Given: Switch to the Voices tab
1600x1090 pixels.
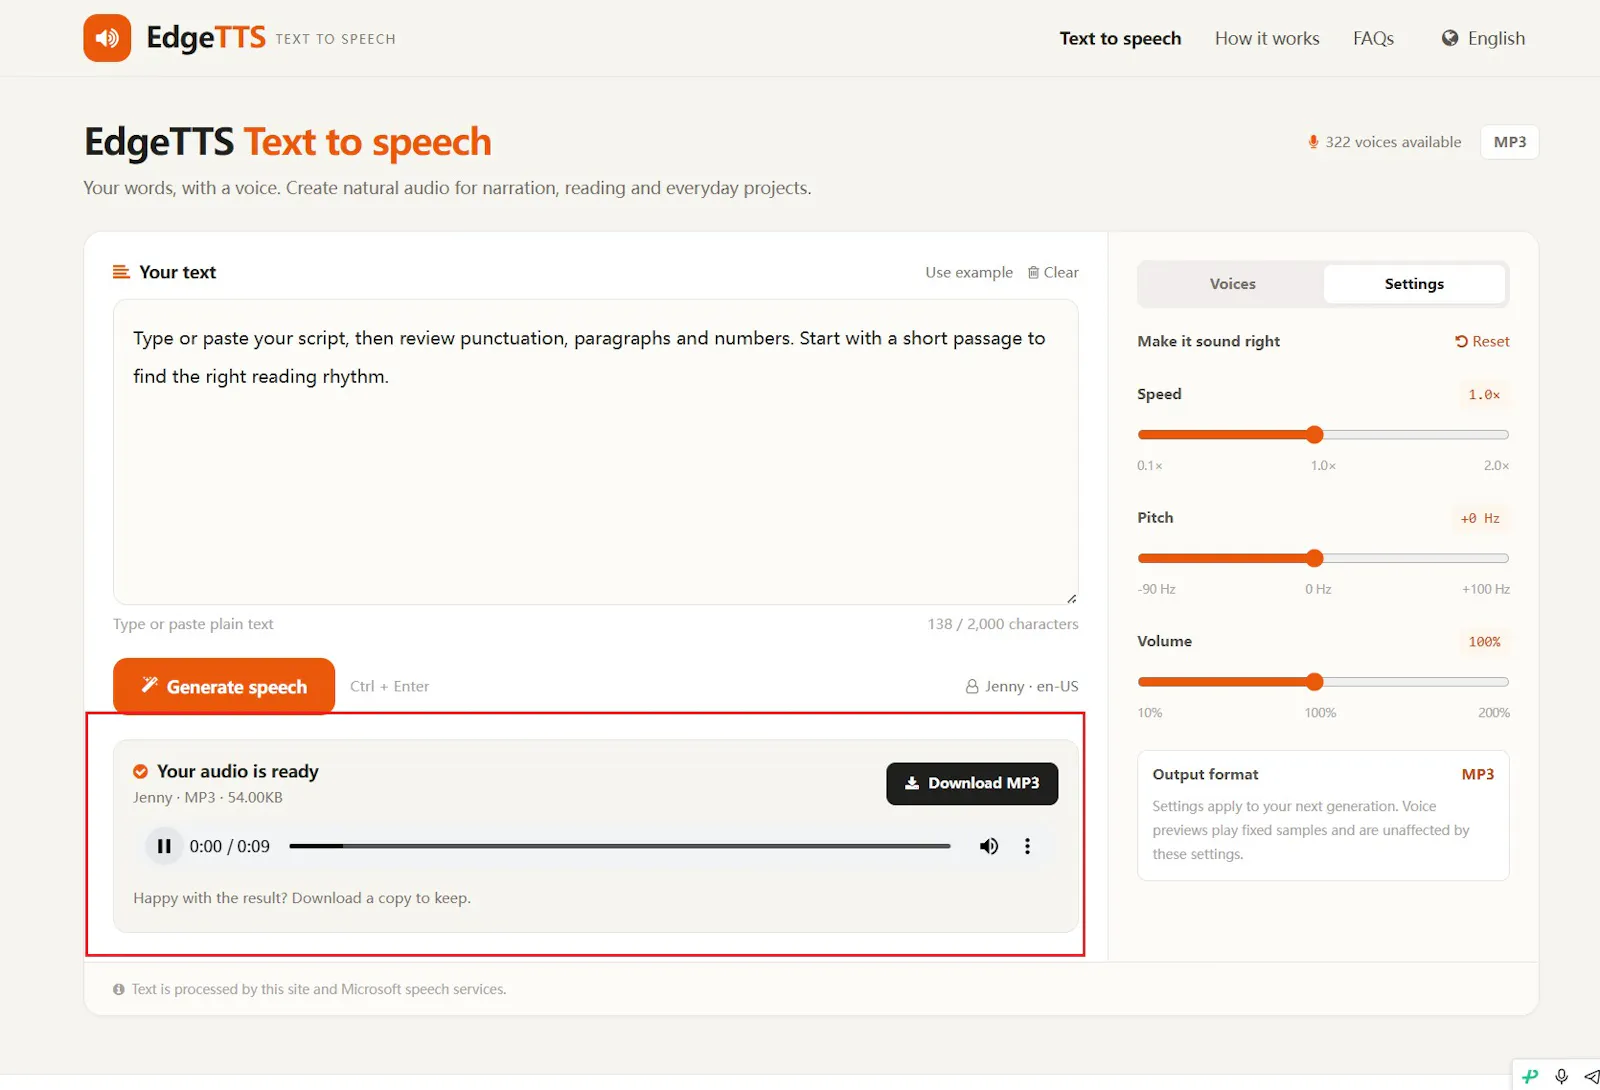Looking at the screenshot, I should click(x=1232, y=284).
